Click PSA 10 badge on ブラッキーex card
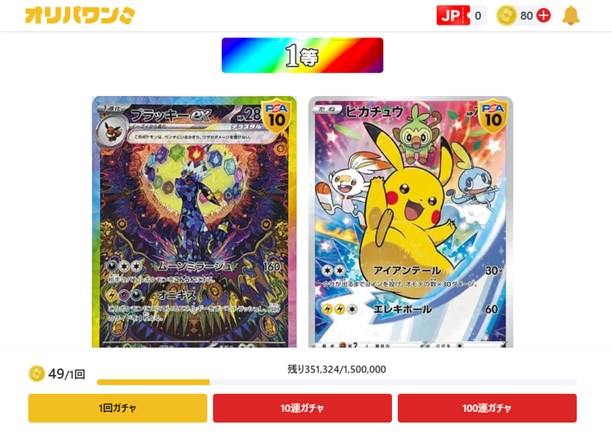This screenshot has height=434, width=612. click(277, 116)
